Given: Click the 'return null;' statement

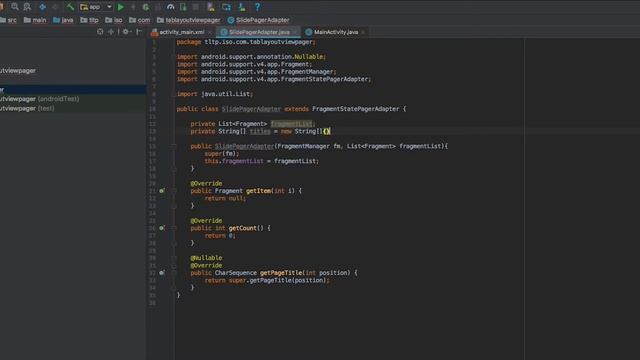Looking at the screenshot, I should pyautogui.click(x=225, y=198).
